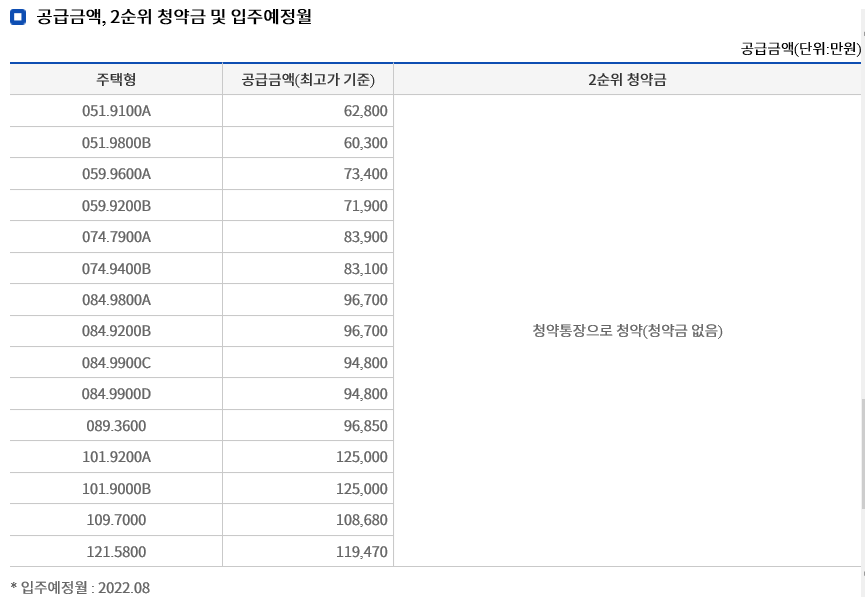
Task: Select price cell '60,300'
Action: 308,142
